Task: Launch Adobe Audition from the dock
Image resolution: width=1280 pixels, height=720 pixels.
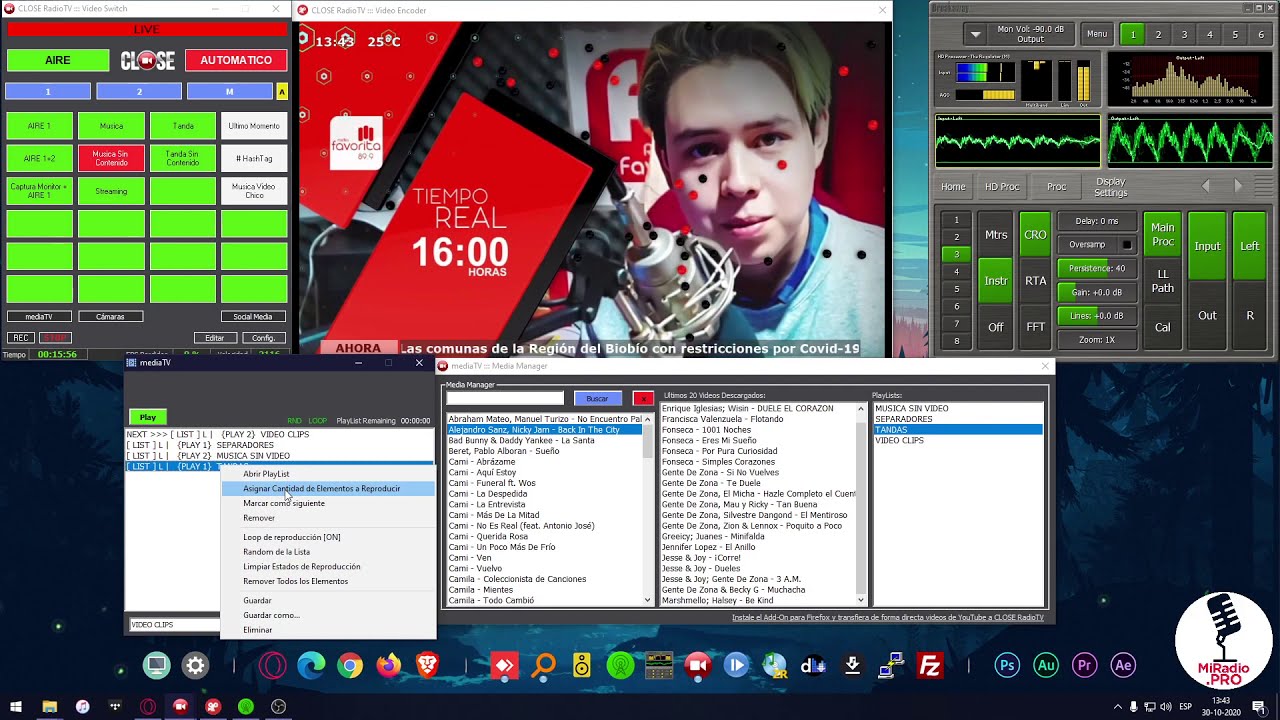Action: point(1046,665)
